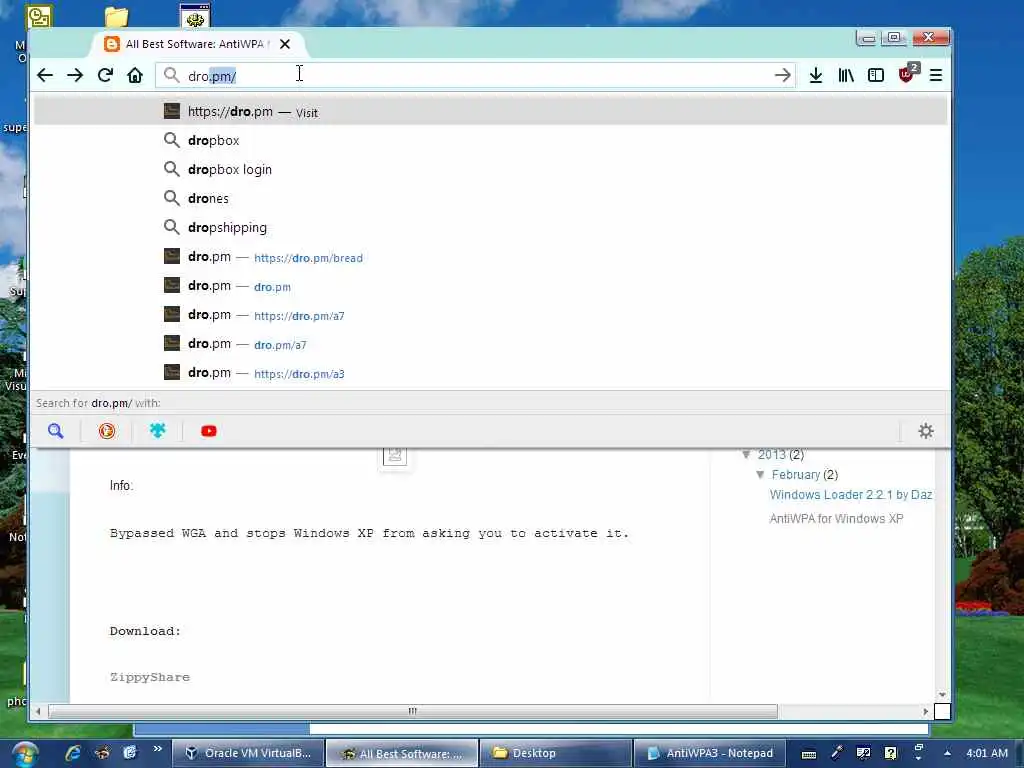Open the hamburger application menu

(x=936, y=75)
